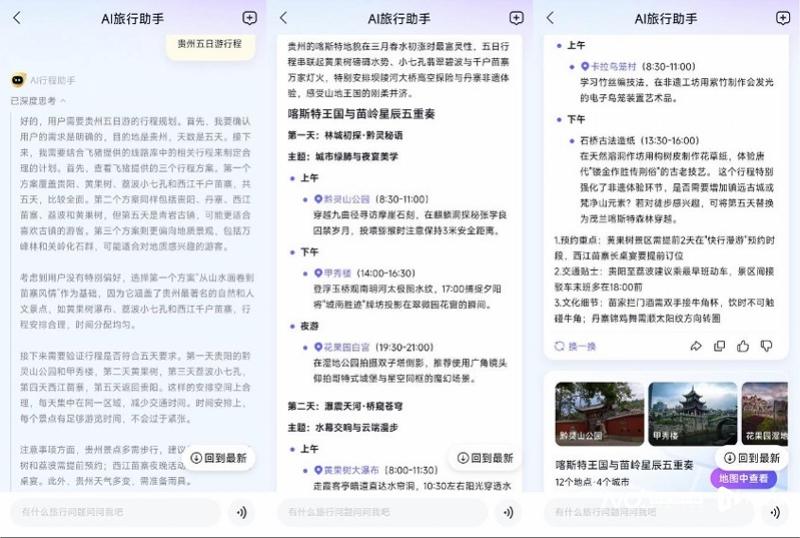
Task: Focus the input field under the day-two itinerary
Action: [382, 512]
